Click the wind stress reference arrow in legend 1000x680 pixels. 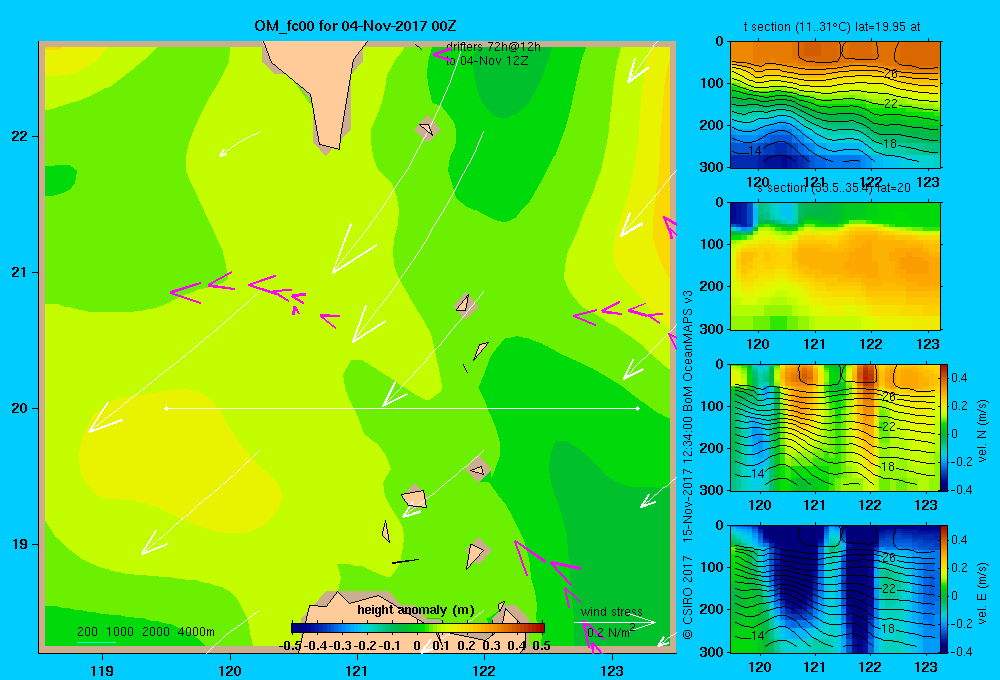coord(615,622)
